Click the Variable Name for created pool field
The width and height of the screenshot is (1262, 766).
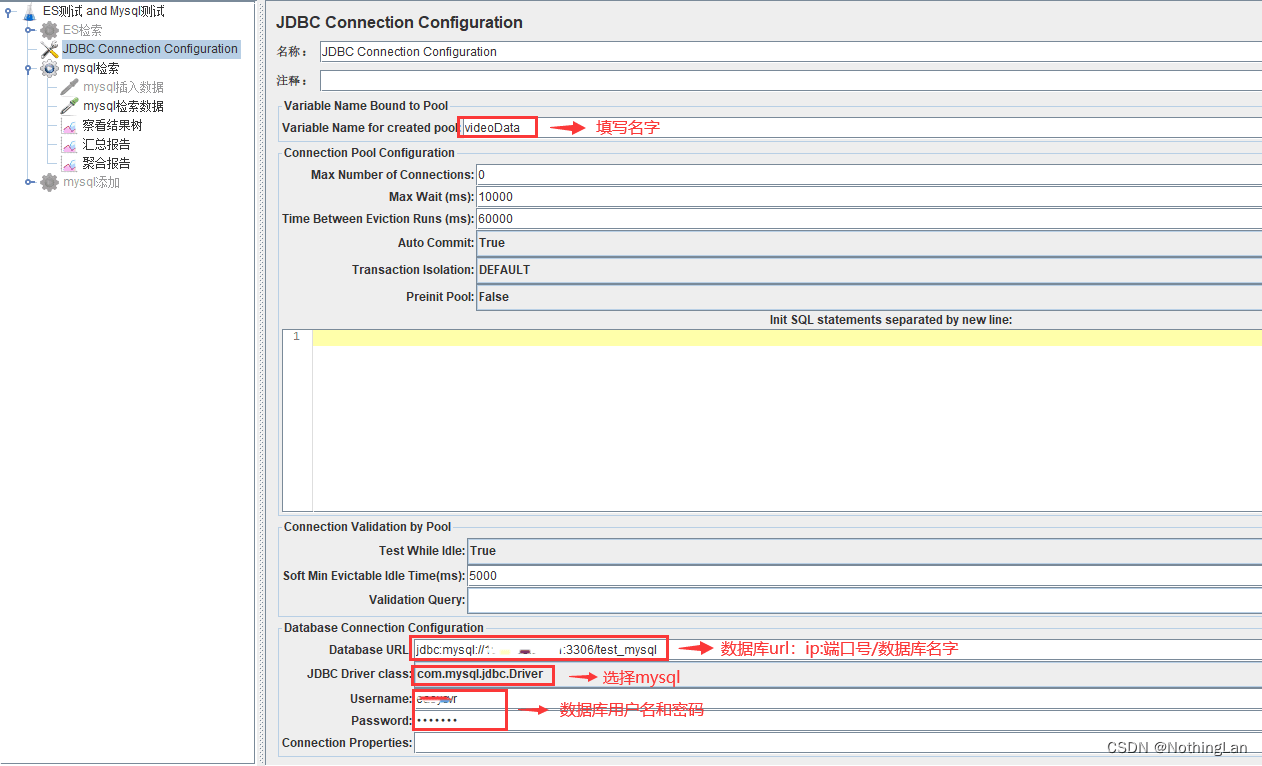pos(496,127)
